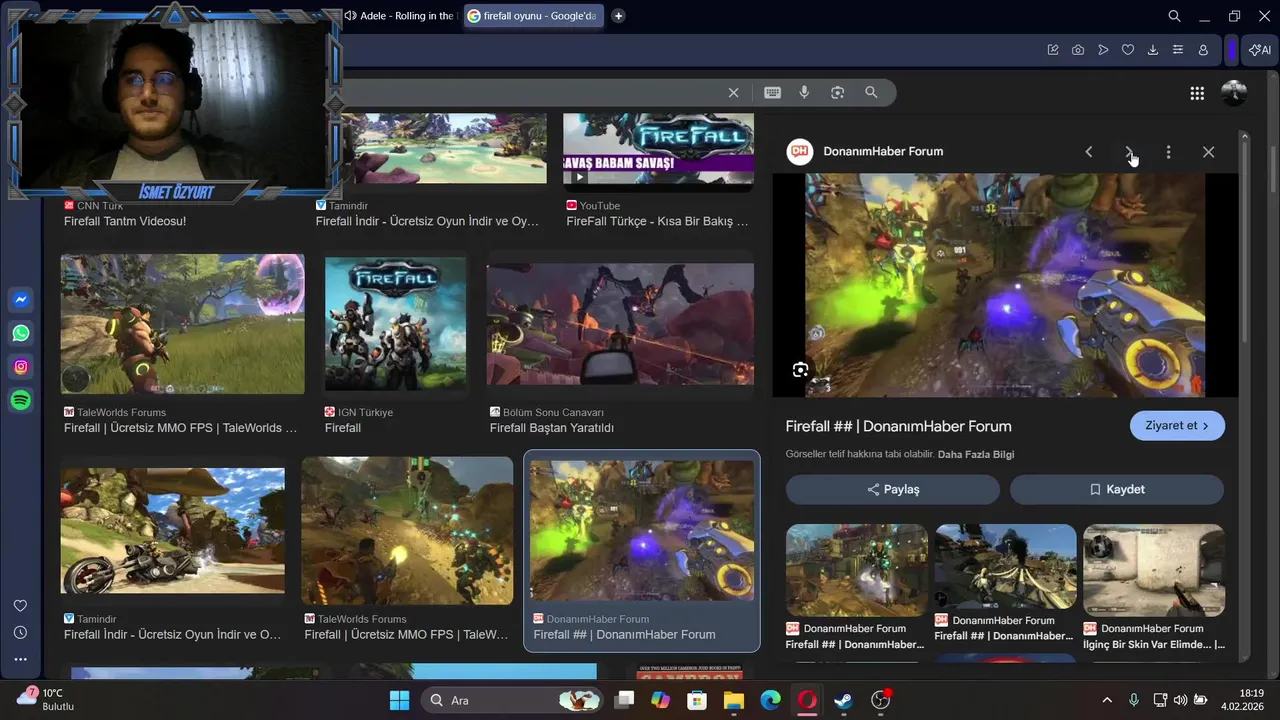1280x720 pixels.
Task: Click the Kaydet save button
Action: (1117, 489)
